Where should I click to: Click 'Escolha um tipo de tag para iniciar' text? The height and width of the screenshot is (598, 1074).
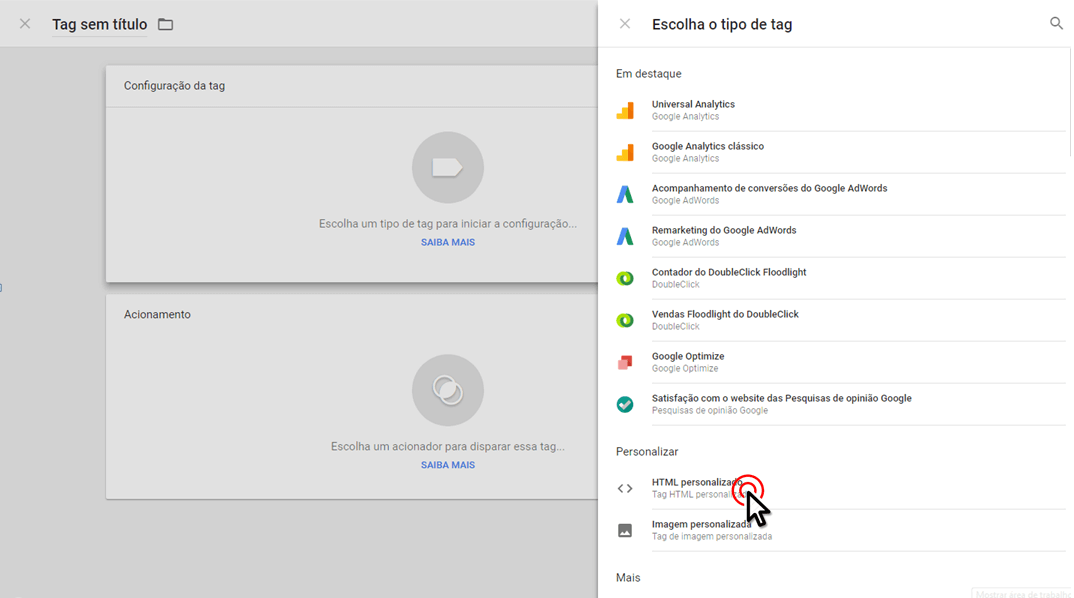[x=447, y=223]
